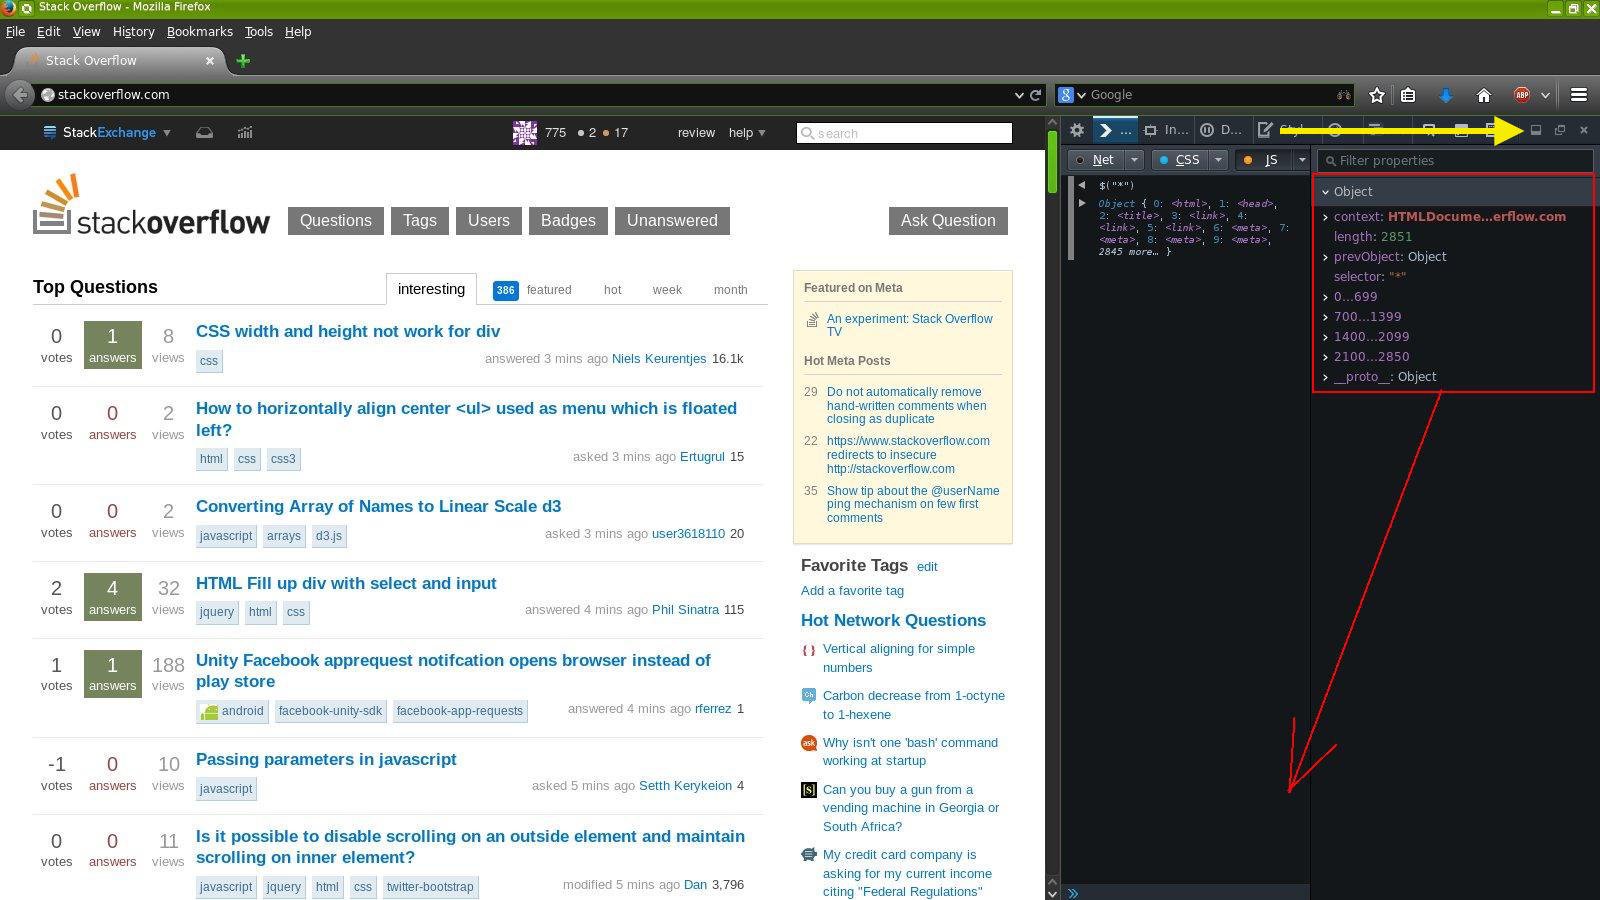The width and height of the screenshot is (1600, 900).
Task: Open the achievements icon in the top bar
Action: click(245, 132)
